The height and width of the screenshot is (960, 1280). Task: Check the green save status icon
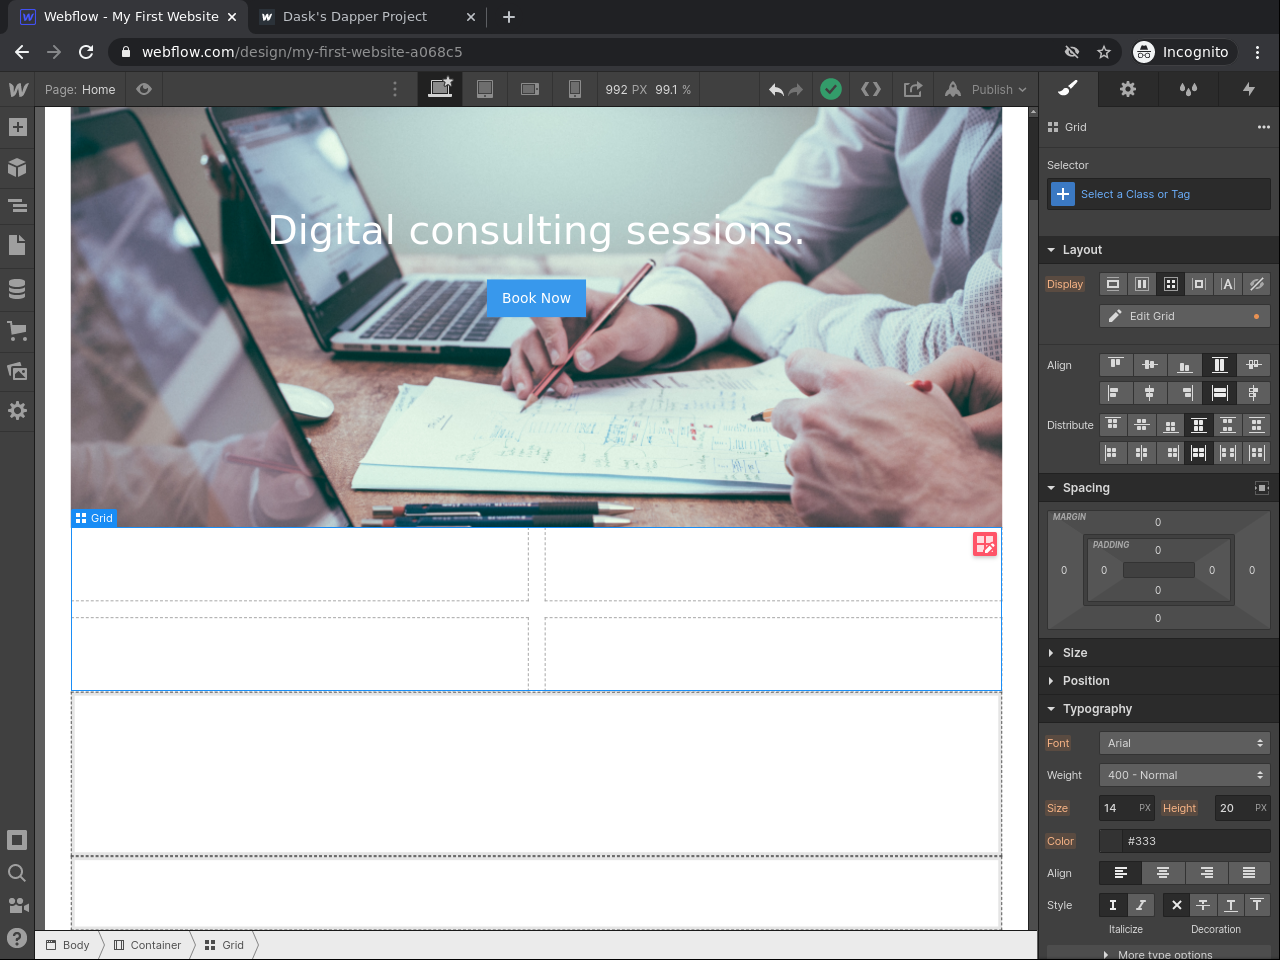click(x=831, y=89)
